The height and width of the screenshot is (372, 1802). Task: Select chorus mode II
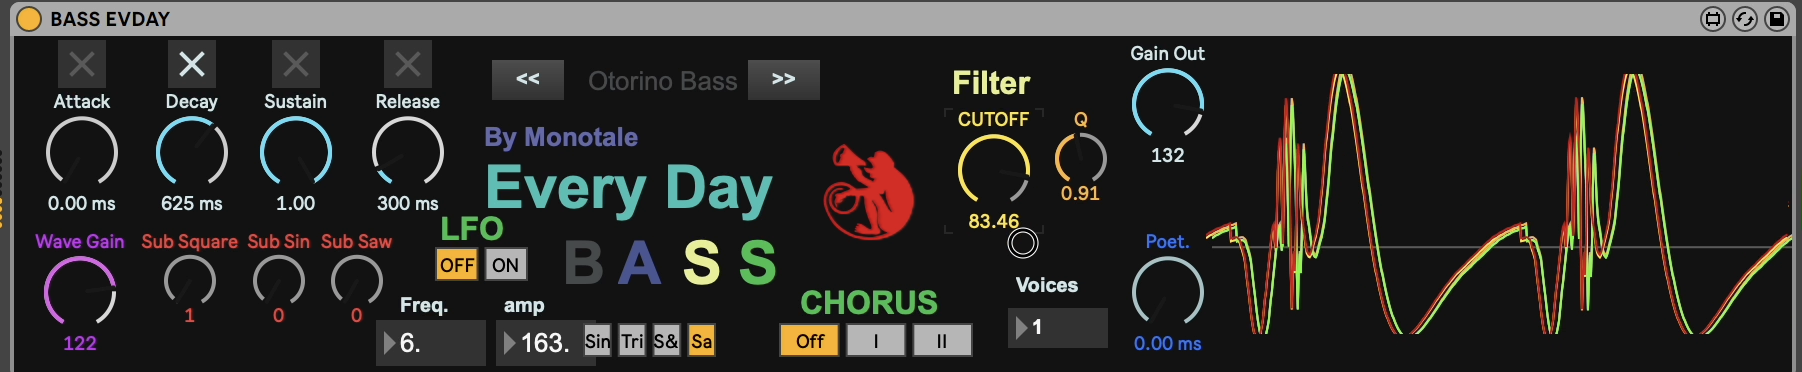(942, 341)
